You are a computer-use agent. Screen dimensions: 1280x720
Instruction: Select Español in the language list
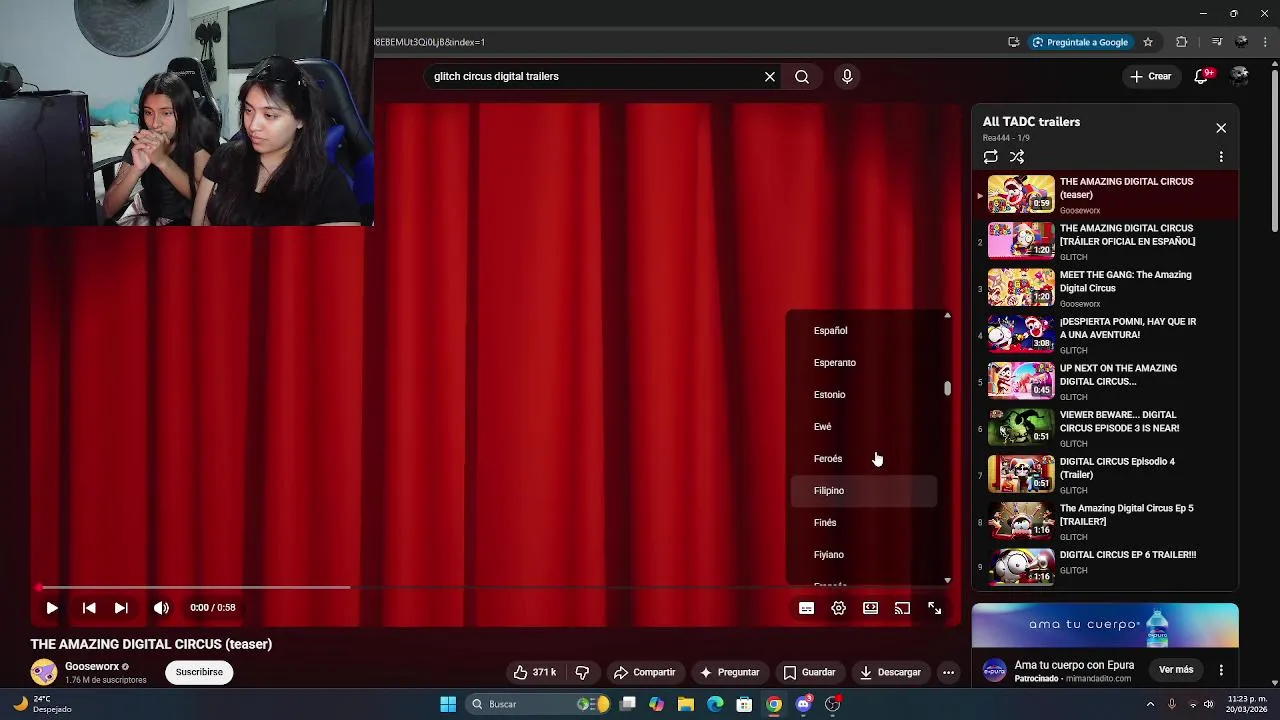tap(864, 331)
